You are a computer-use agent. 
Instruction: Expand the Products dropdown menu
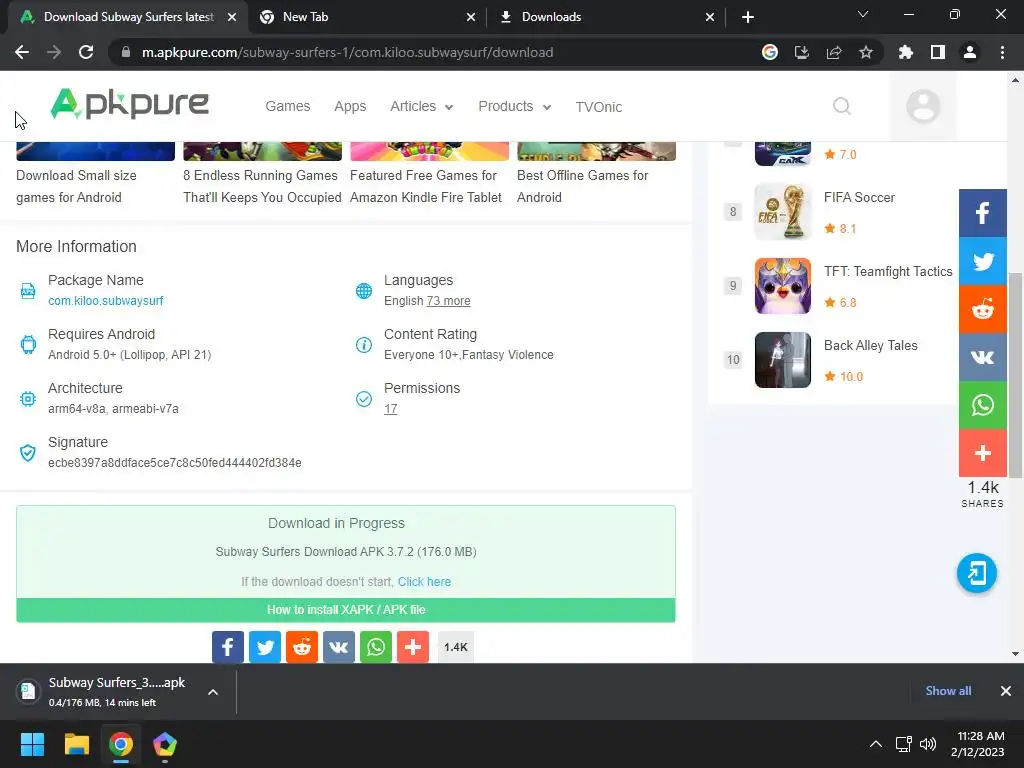[x=515, y=106]
